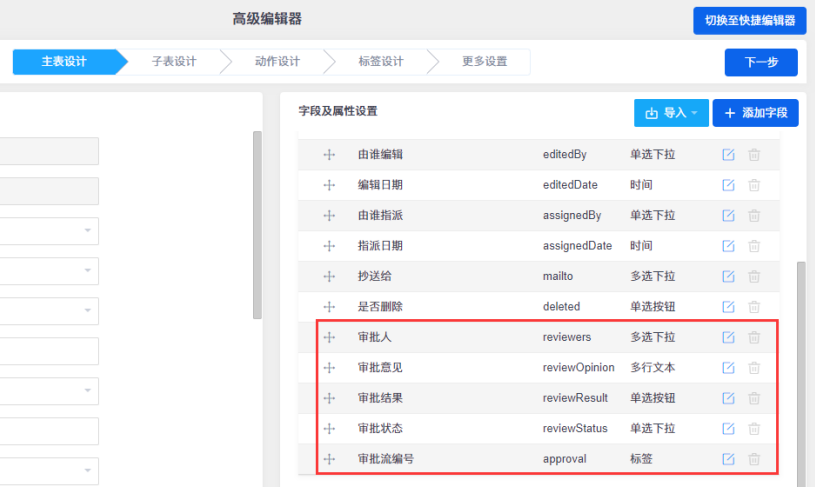Click the 标签 type in approval row

point(641,459)
